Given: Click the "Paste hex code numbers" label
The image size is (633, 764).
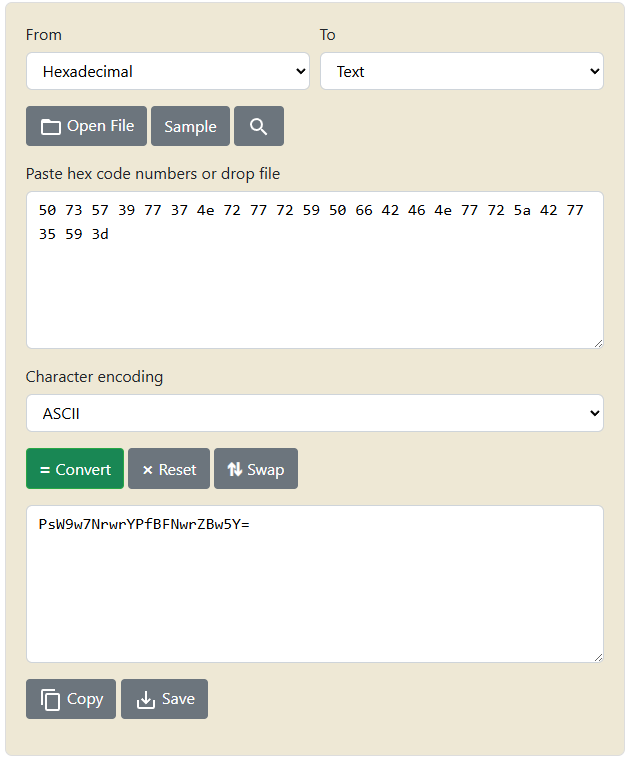Looking at the screenshot, I should click(x=153, y=174).
